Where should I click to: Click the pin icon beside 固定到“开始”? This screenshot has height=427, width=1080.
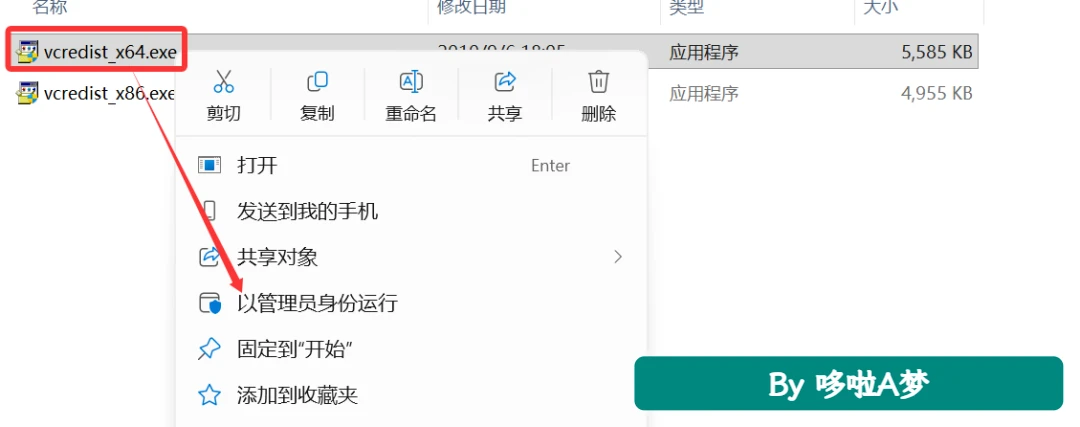pyautogui.click(x=209, y=350)
